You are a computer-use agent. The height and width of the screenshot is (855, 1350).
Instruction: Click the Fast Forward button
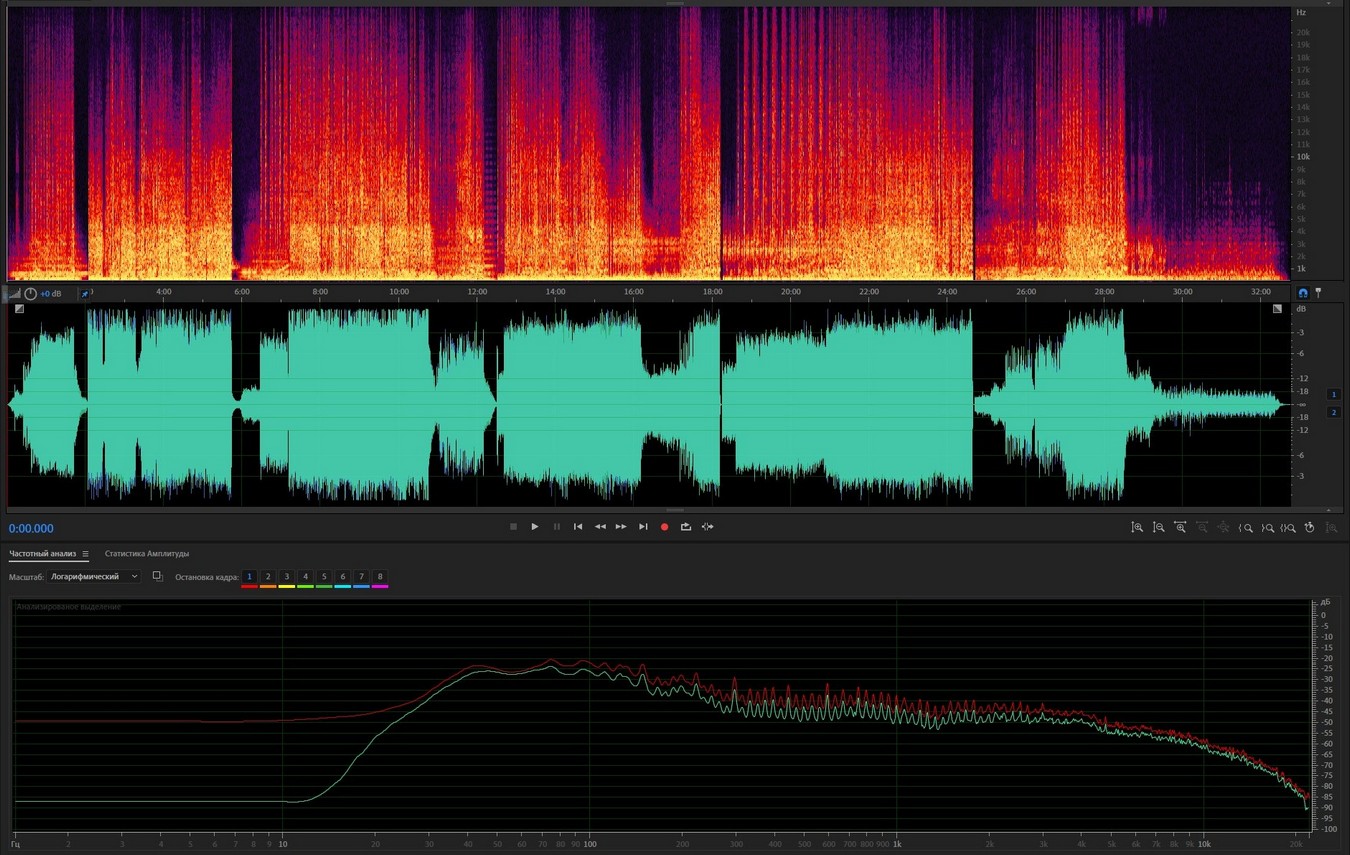coord(621,527)
